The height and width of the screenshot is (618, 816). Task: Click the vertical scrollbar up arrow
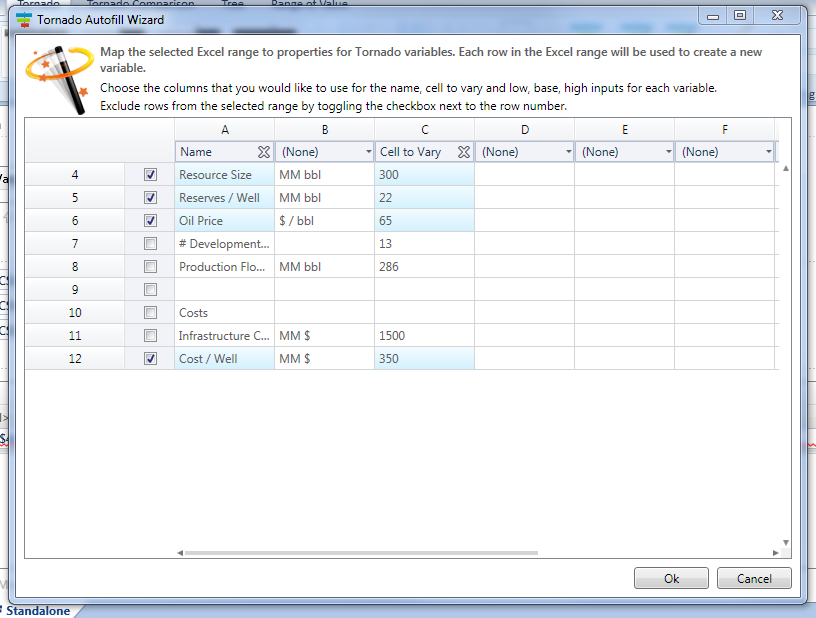[x=785, y=168]
